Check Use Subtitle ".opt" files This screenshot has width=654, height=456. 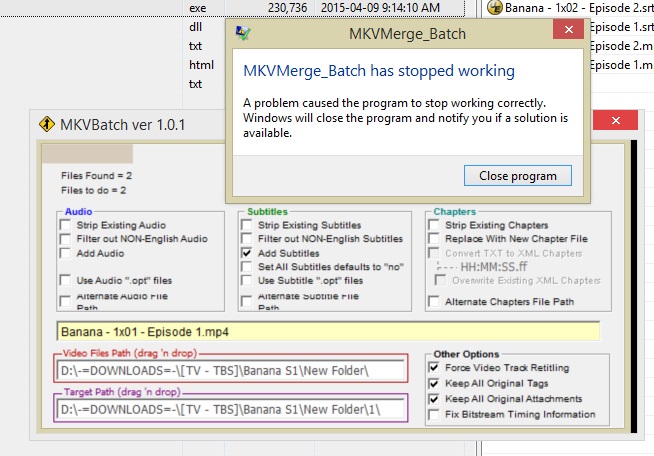coord(247,280)
